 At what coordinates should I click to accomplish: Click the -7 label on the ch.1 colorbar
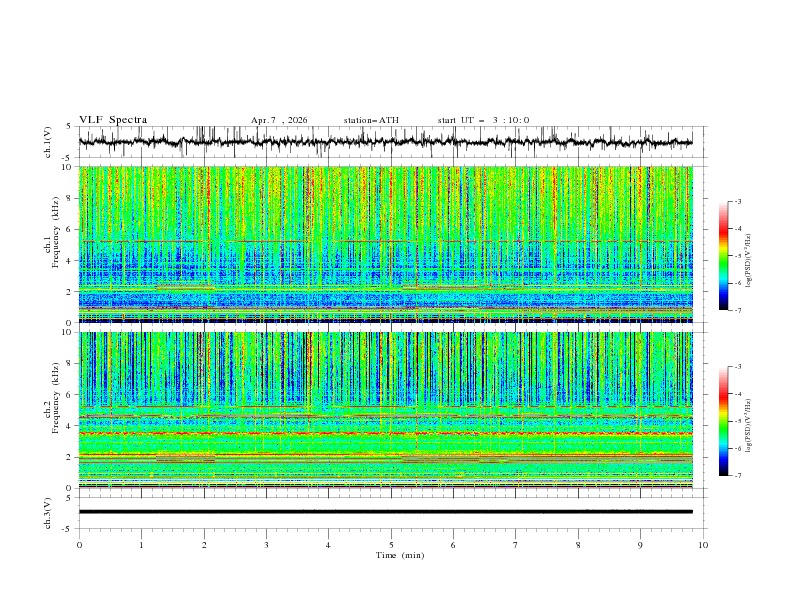[737, 310]
